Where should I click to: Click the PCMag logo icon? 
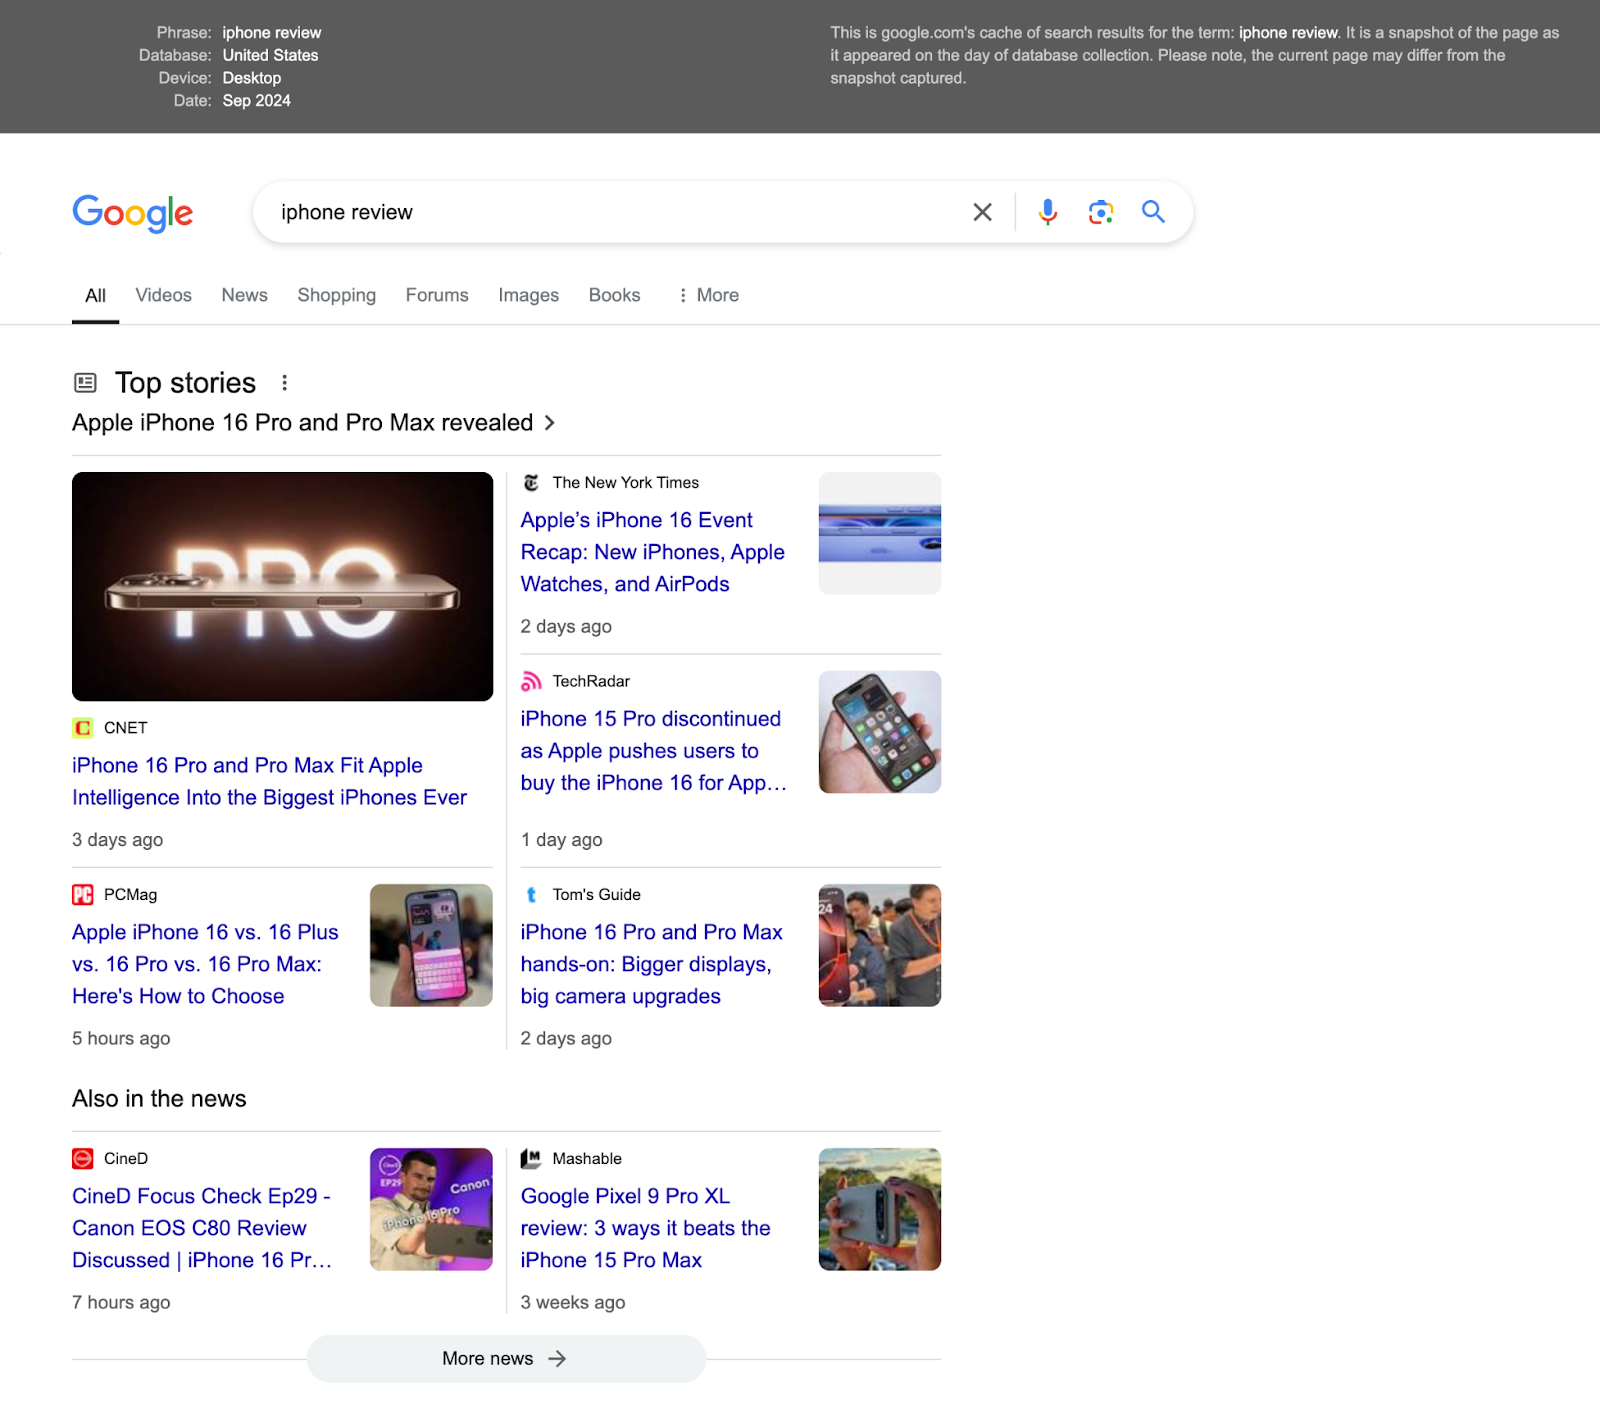[x=83, y=893]
